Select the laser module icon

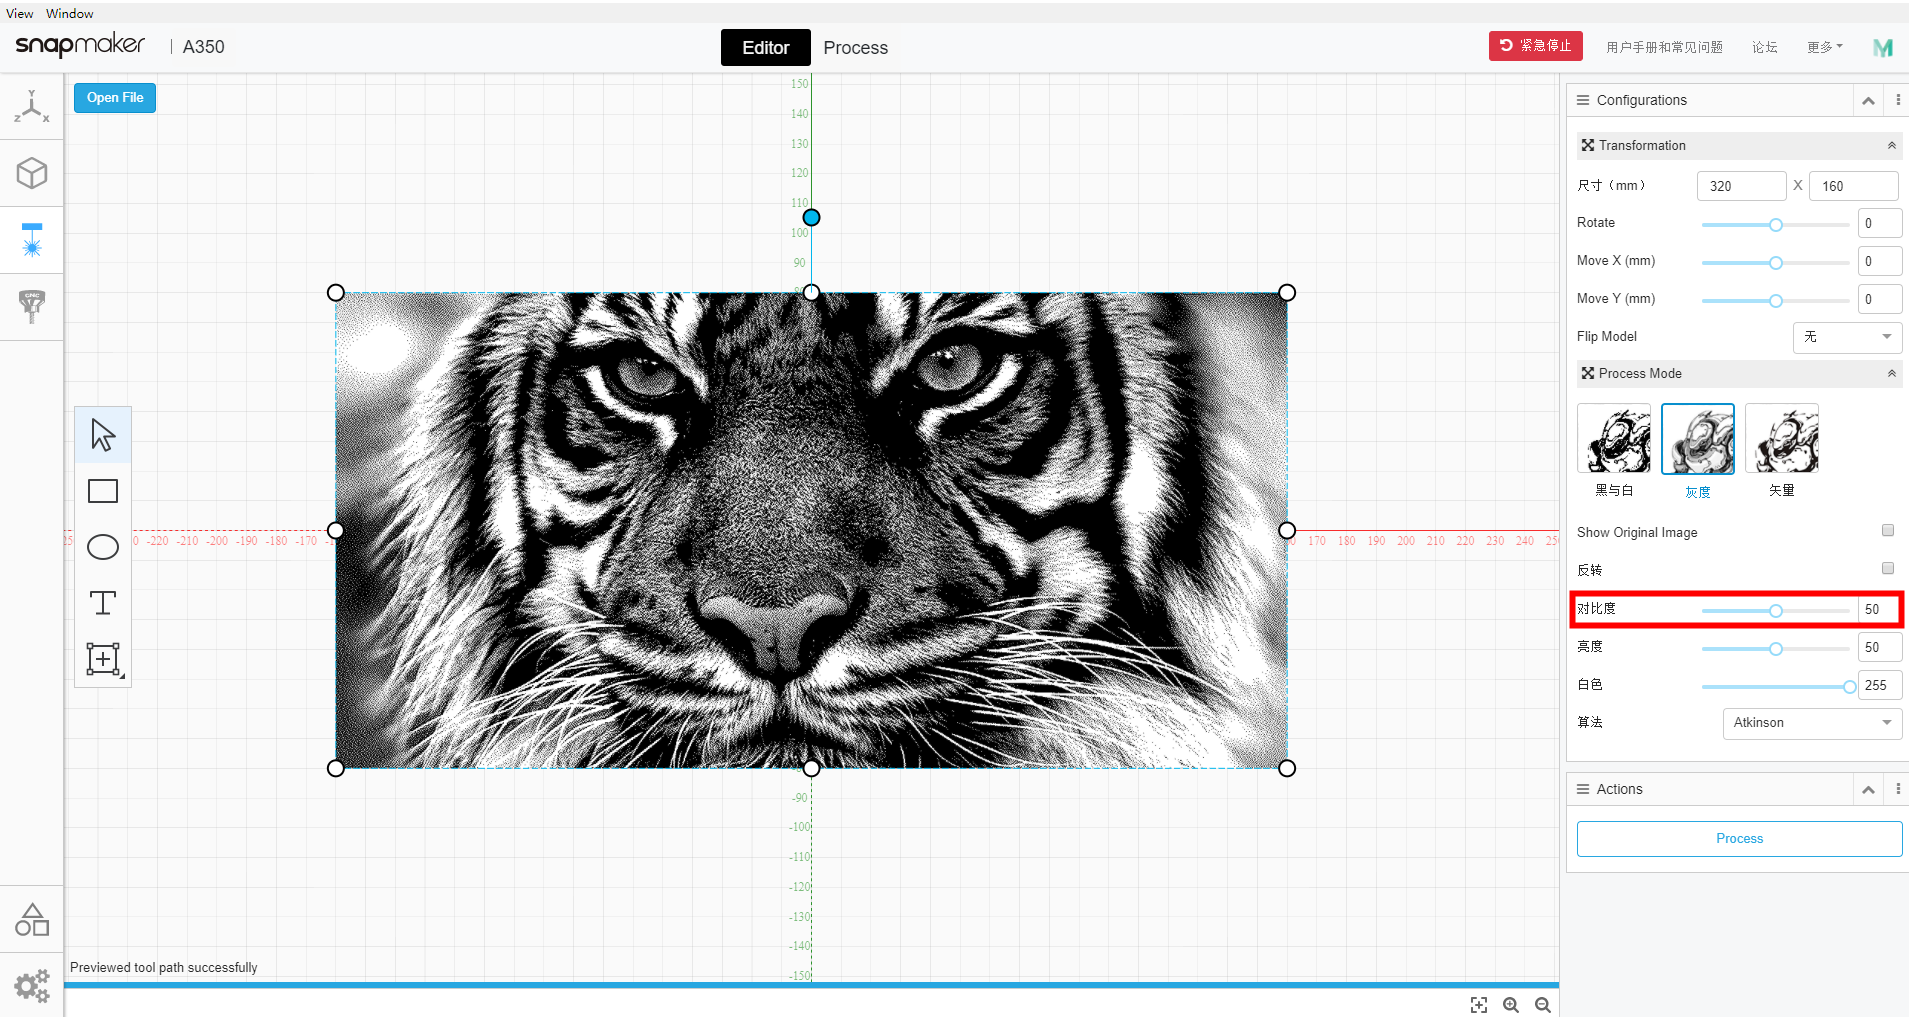(32, 240)
